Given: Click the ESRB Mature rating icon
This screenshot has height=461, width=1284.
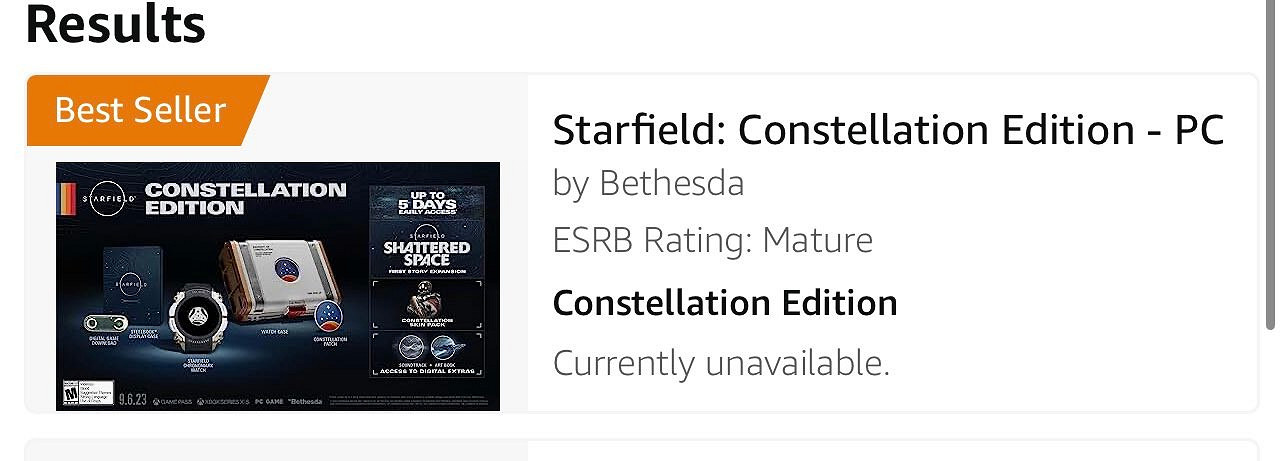Looking at the screenshot, I should (x=72, y=391).
